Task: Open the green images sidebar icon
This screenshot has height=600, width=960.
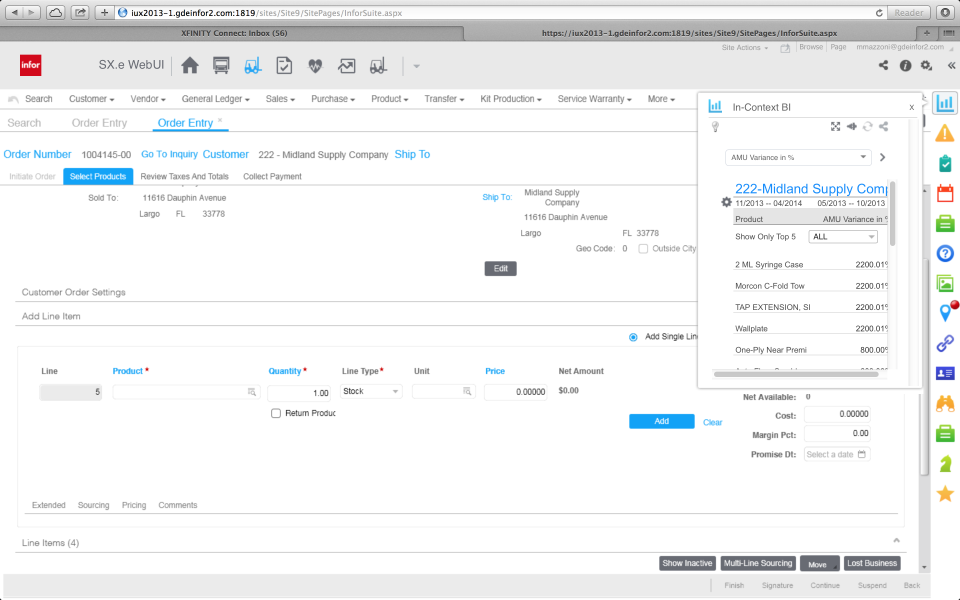Action: pyautogui.click(x=945, y=283)
